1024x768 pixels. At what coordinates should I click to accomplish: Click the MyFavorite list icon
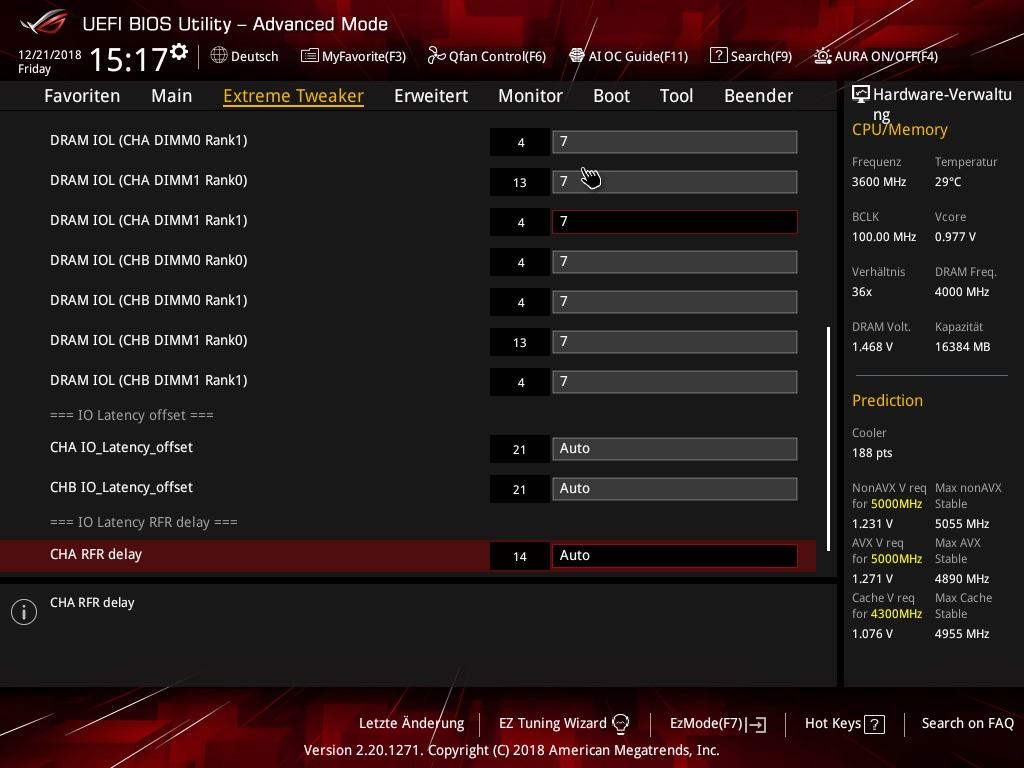[309, 56]
